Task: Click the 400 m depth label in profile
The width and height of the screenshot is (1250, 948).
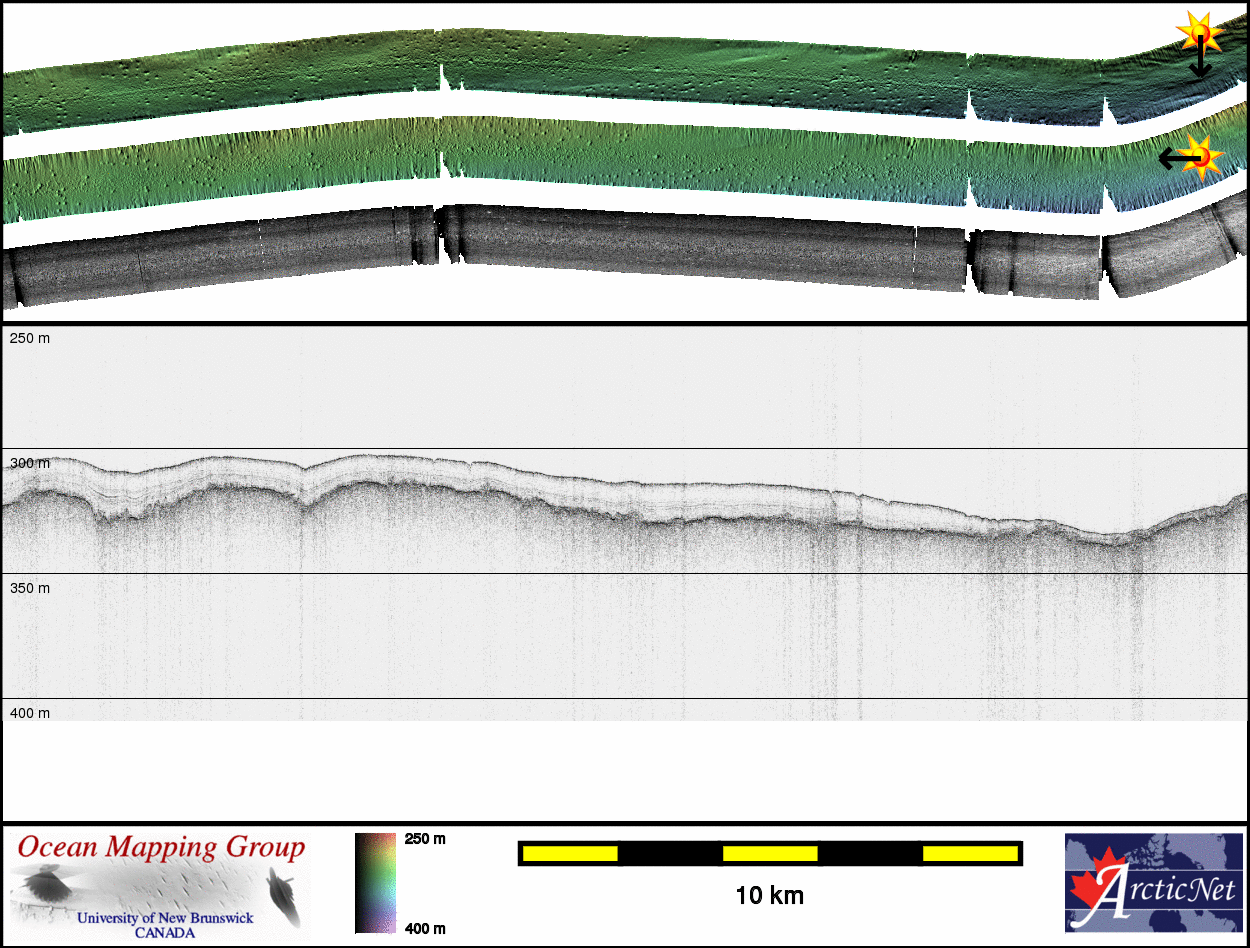Action: 30,713
